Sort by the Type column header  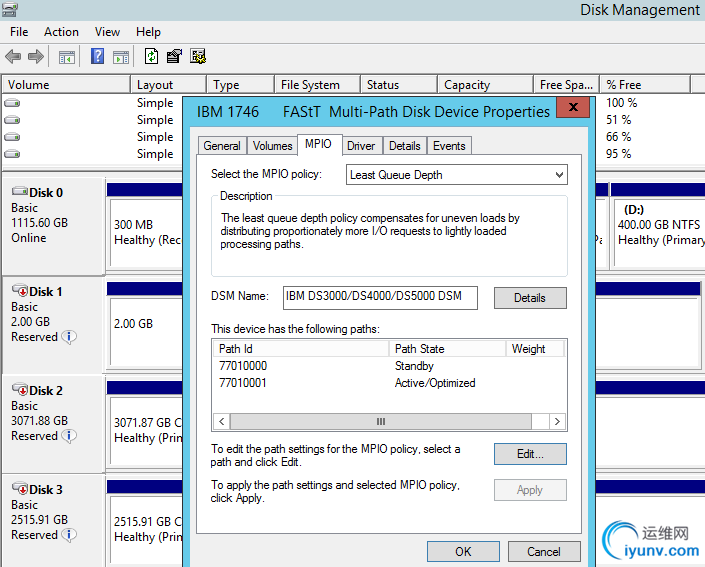coord(241,85)
